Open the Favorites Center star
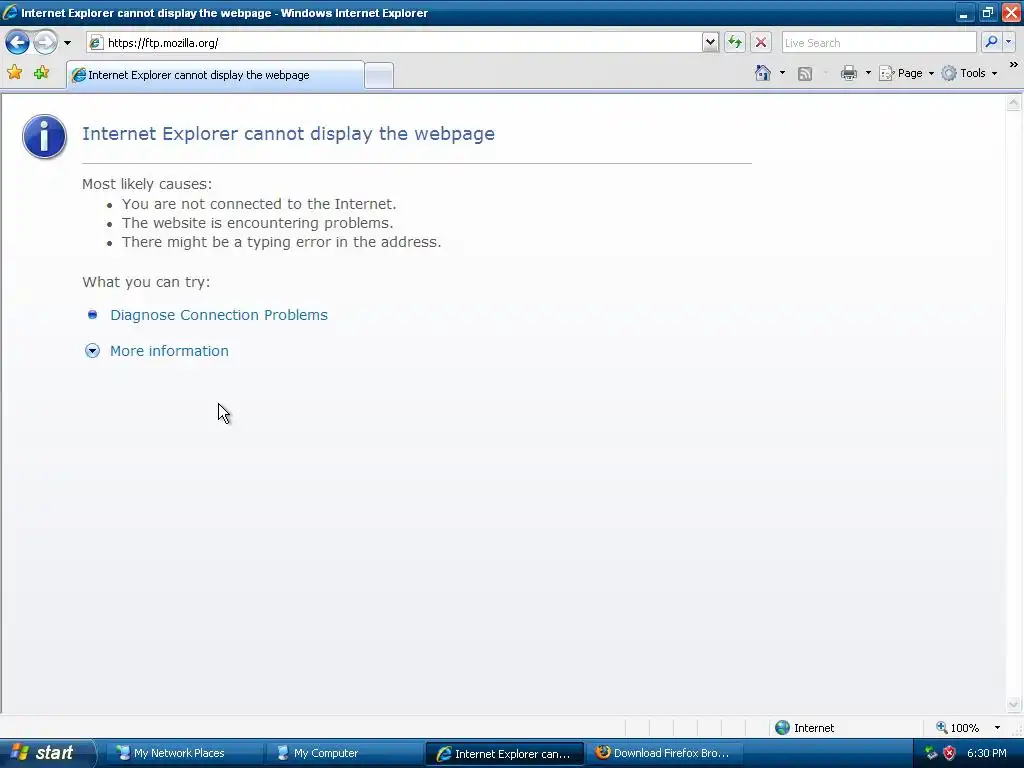 [x=14, y=73]
